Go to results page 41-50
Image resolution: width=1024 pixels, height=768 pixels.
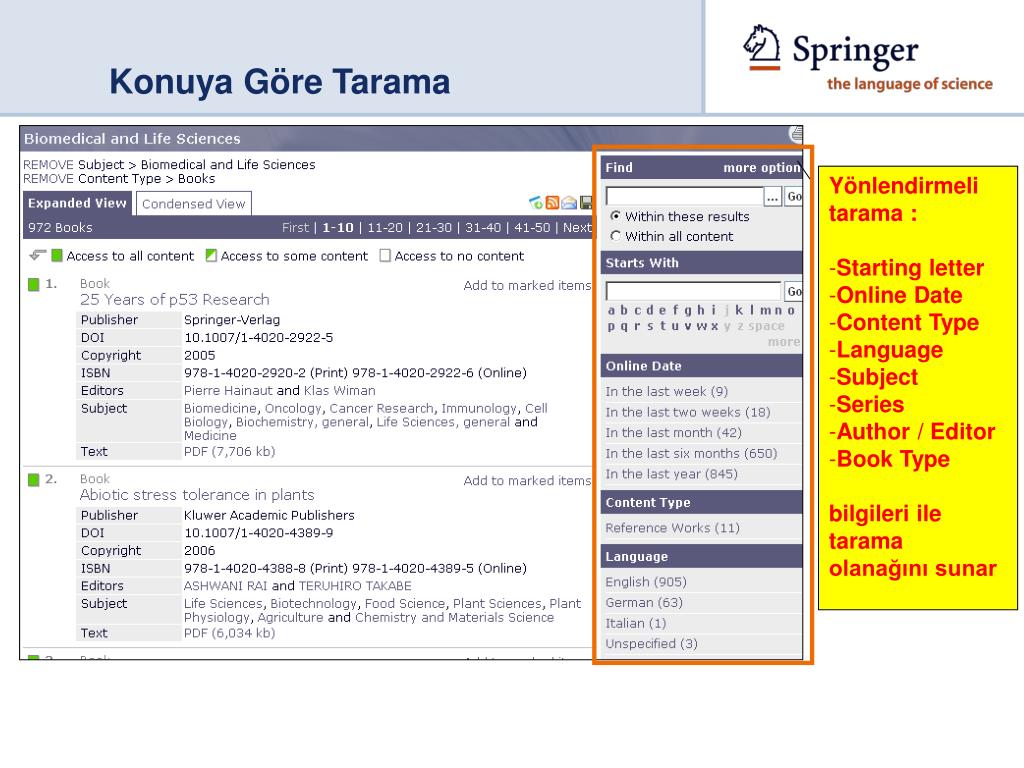(532, 227)
